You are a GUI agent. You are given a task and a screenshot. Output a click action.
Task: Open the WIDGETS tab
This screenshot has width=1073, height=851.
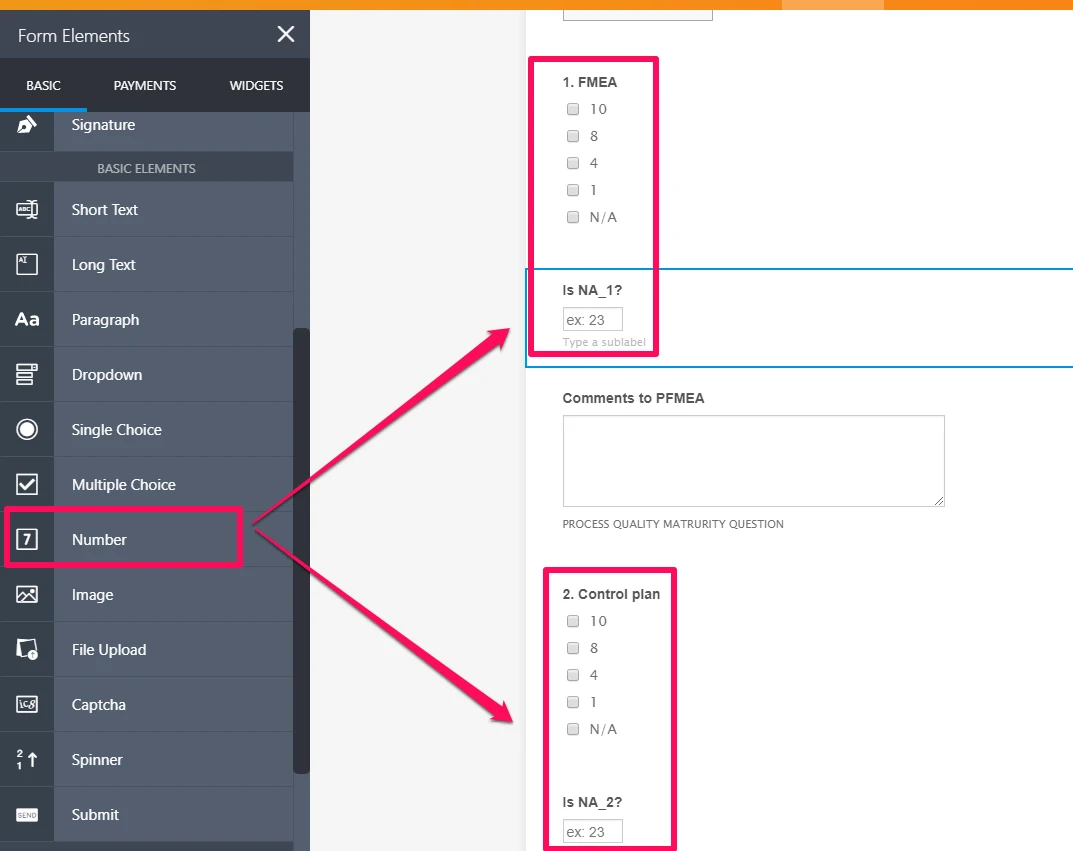[256, 85]
